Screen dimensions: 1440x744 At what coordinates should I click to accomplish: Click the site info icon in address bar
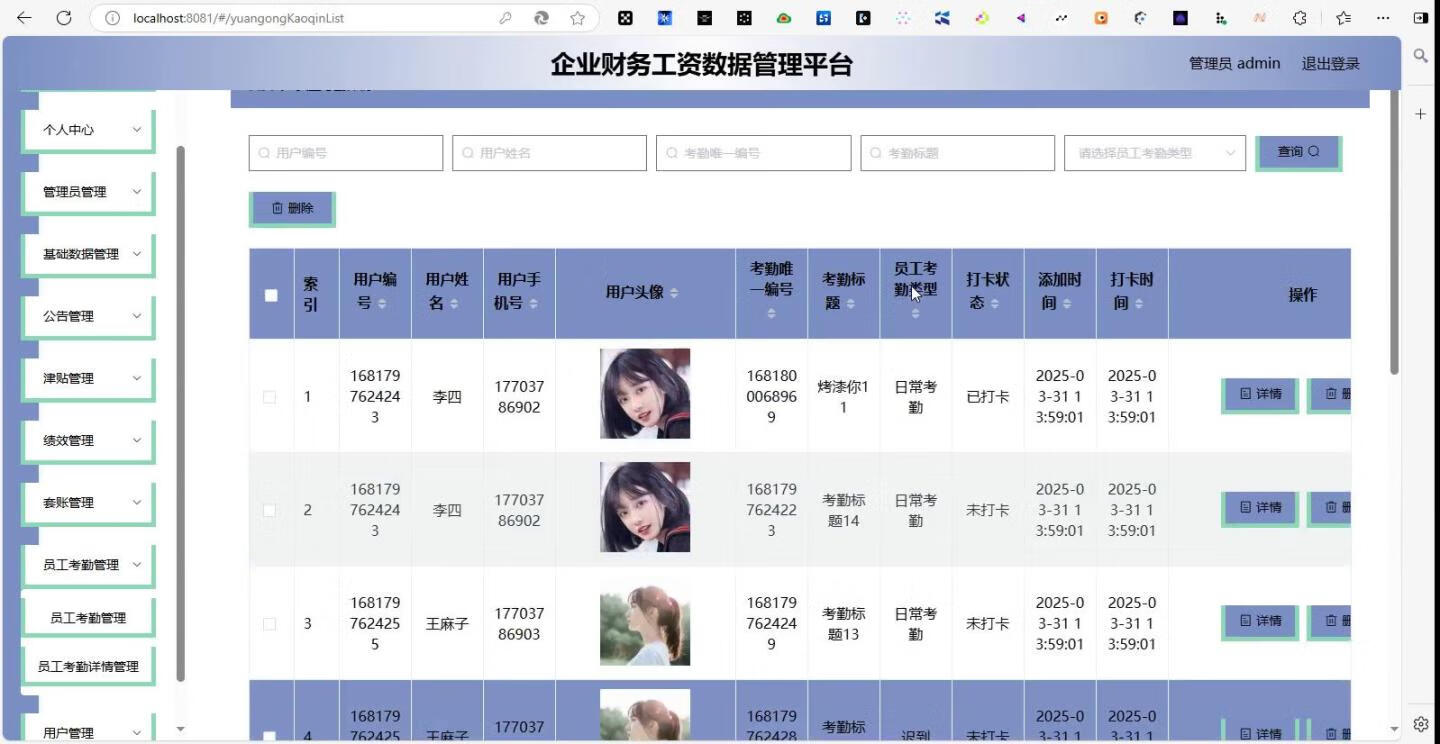coord(112,18)
